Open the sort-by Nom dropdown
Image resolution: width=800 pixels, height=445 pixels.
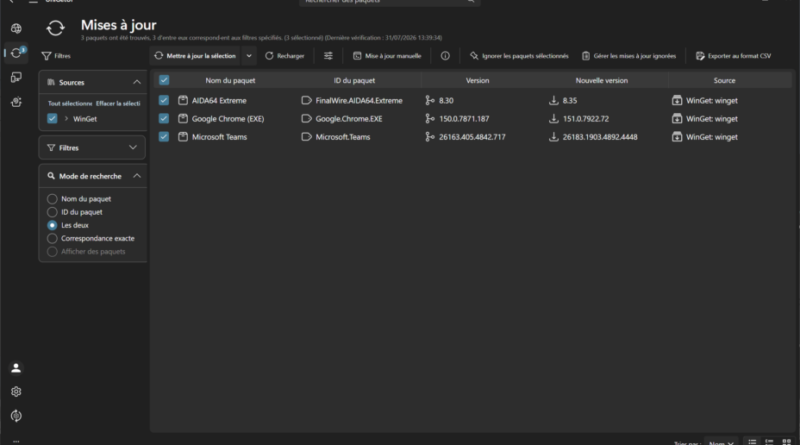721,442
